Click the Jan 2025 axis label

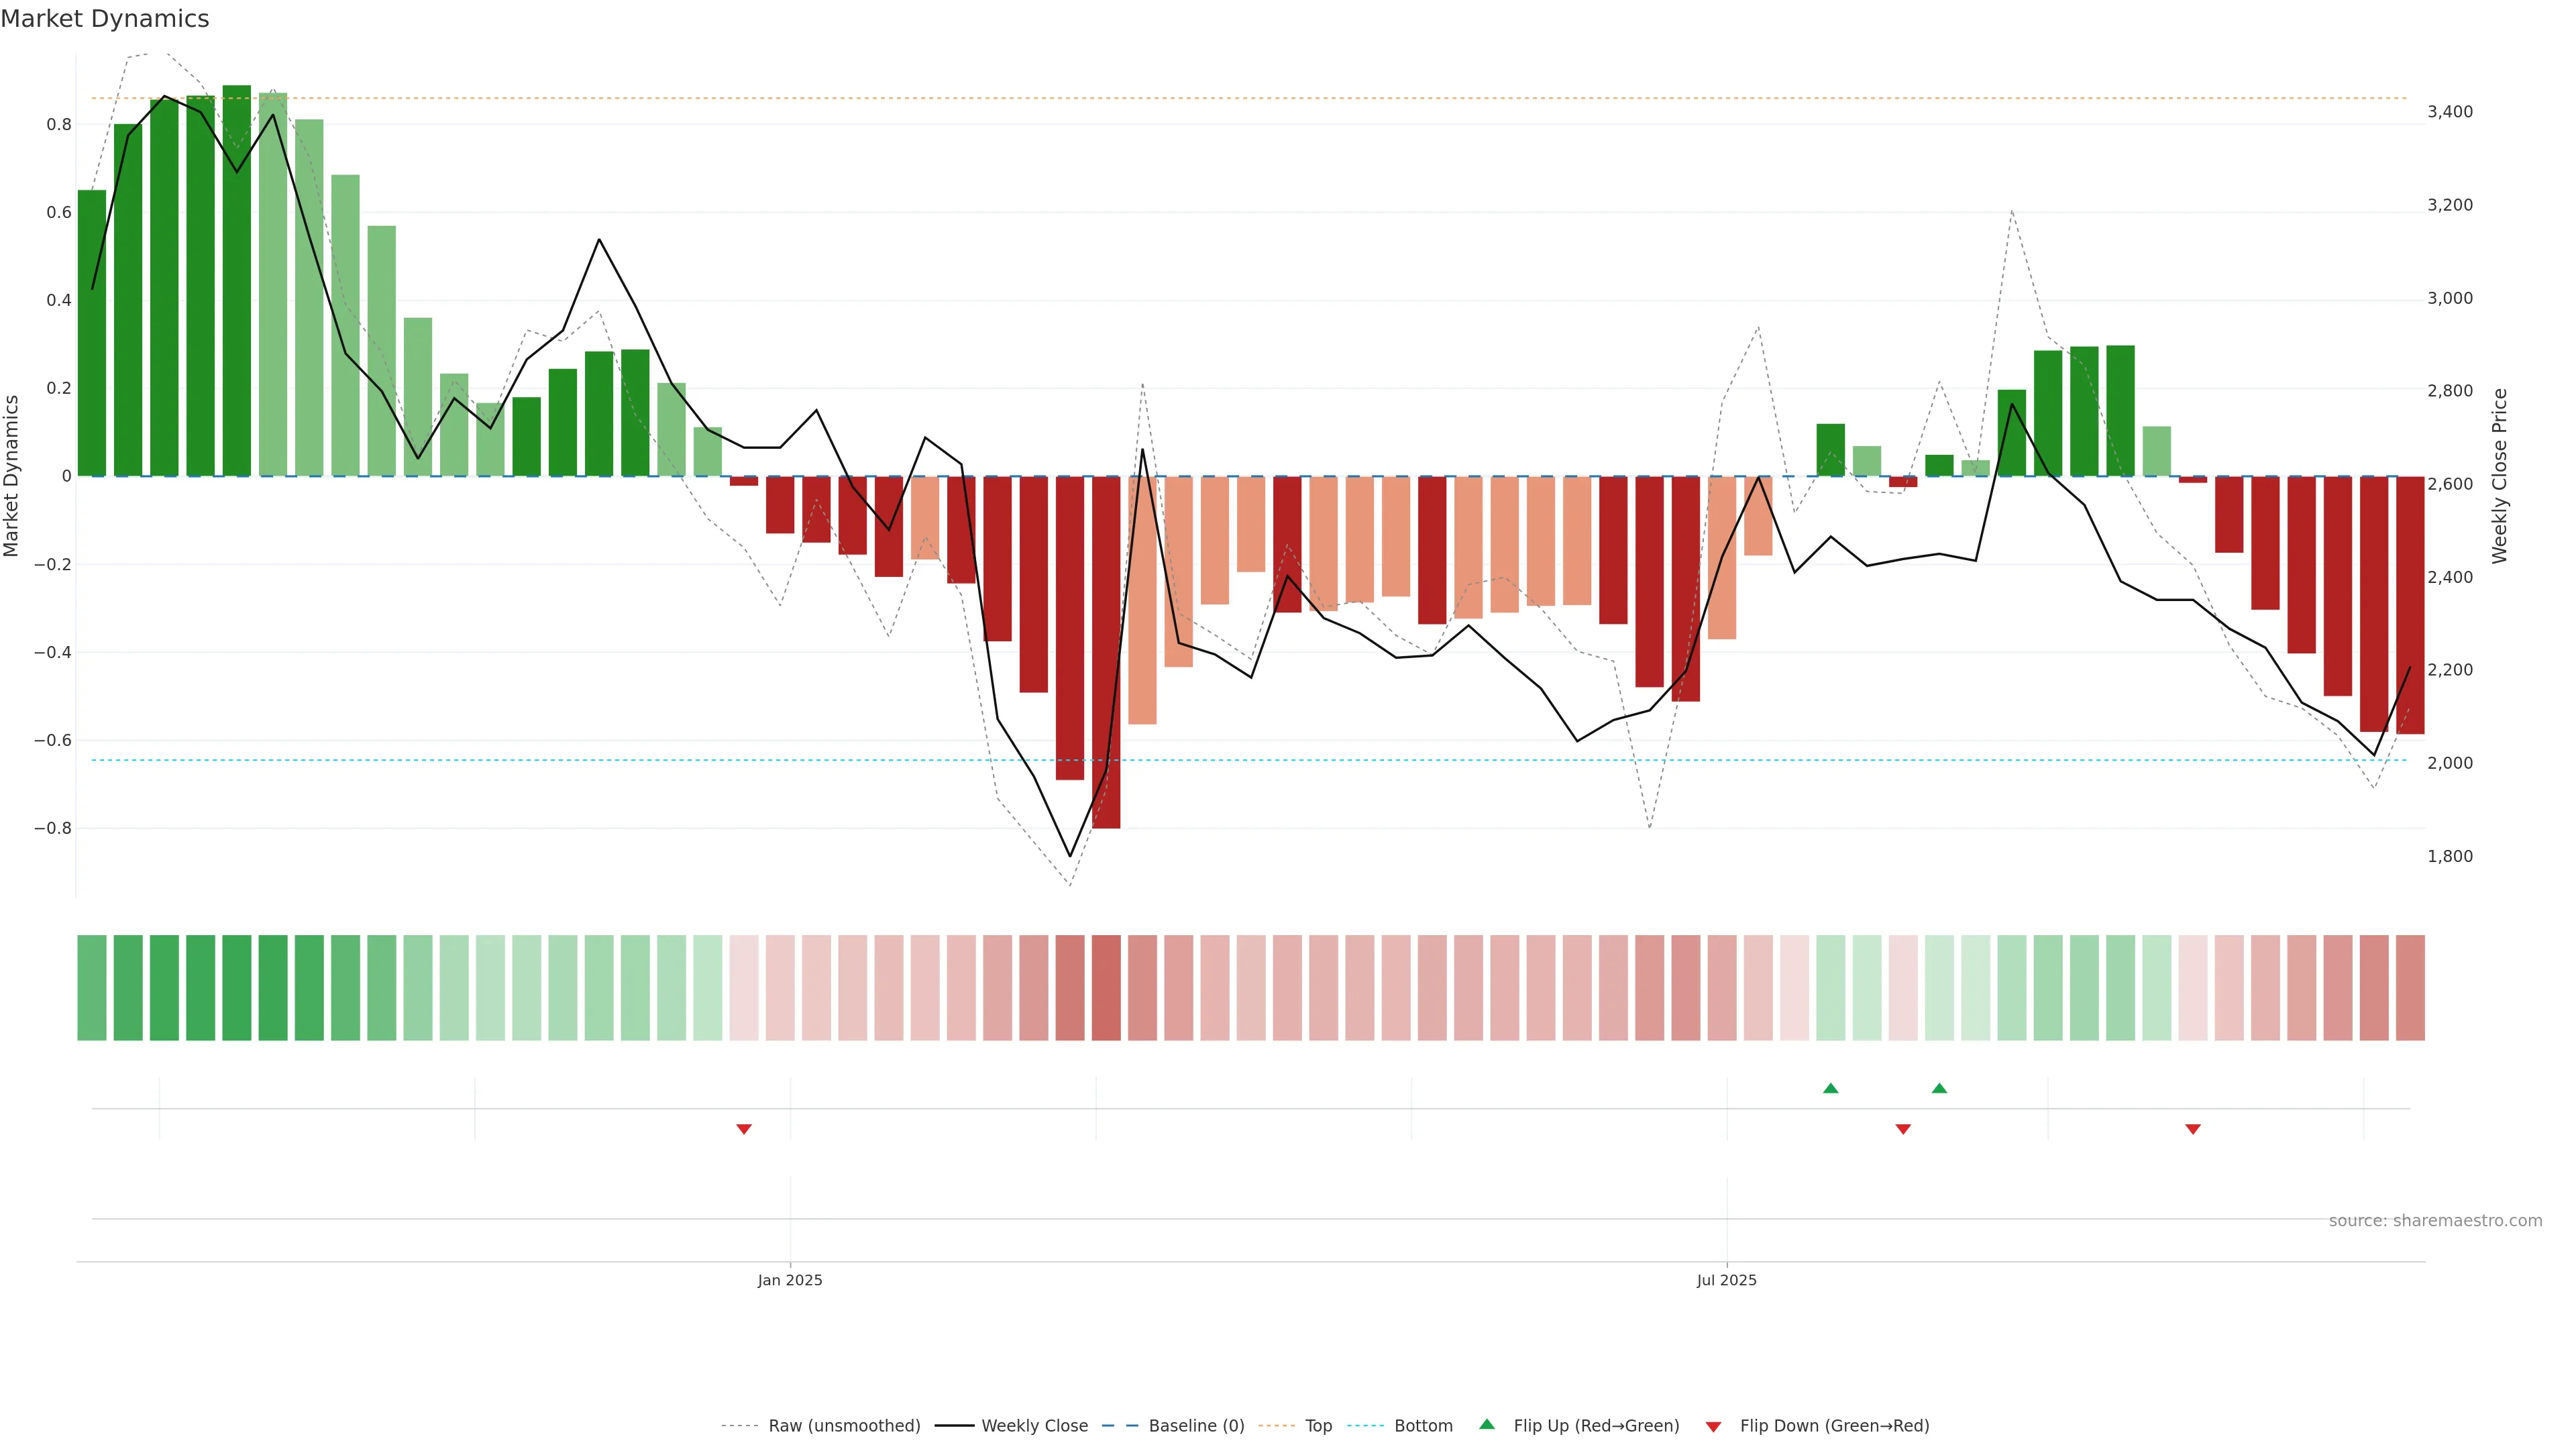[789, 1280]
